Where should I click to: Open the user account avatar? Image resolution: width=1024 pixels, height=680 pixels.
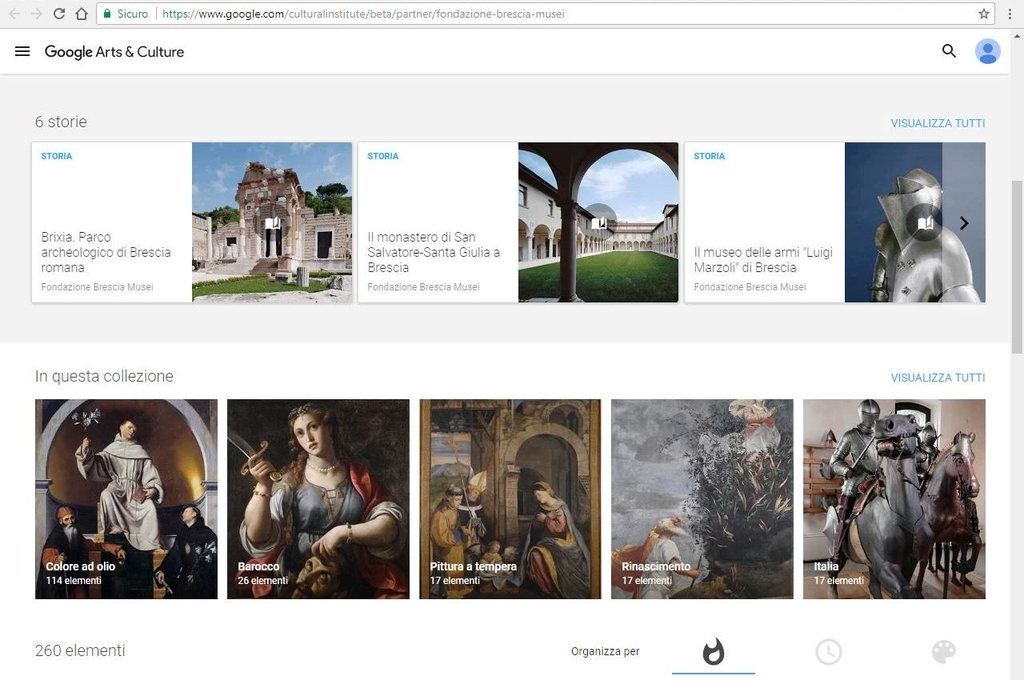point(987,51)
